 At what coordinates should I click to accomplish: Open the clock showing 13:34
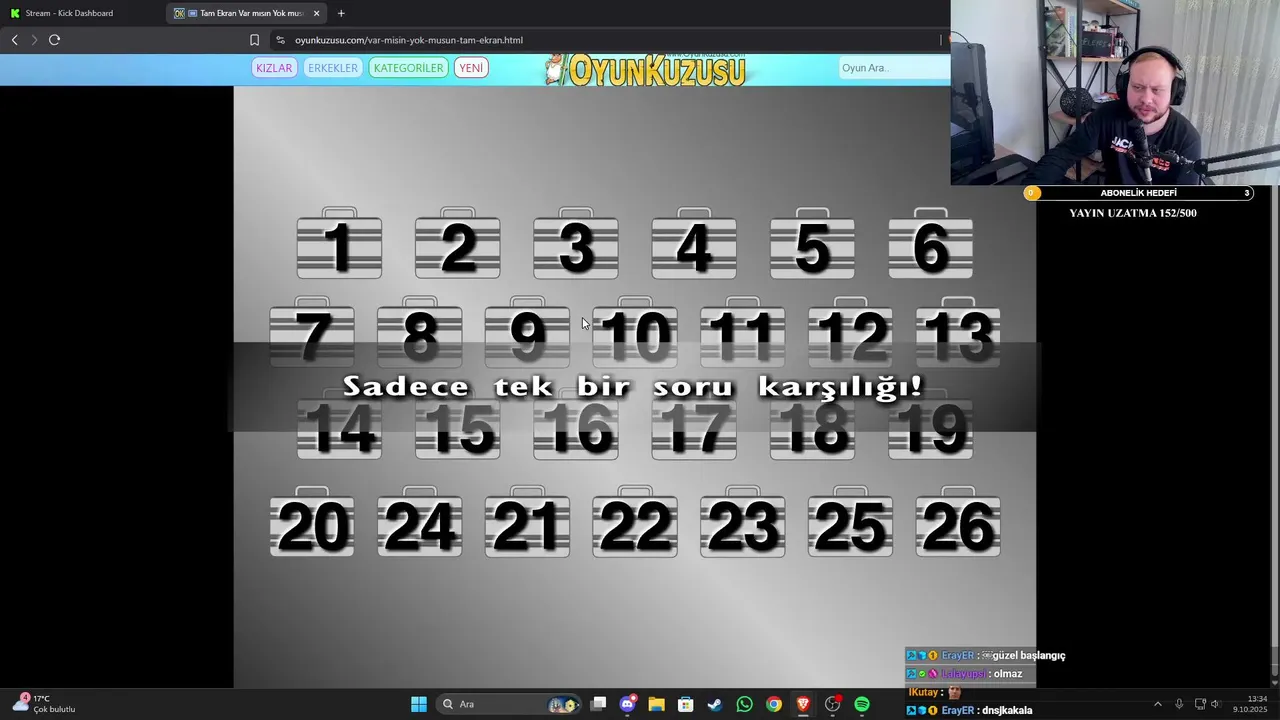(x=1250, y=704)
